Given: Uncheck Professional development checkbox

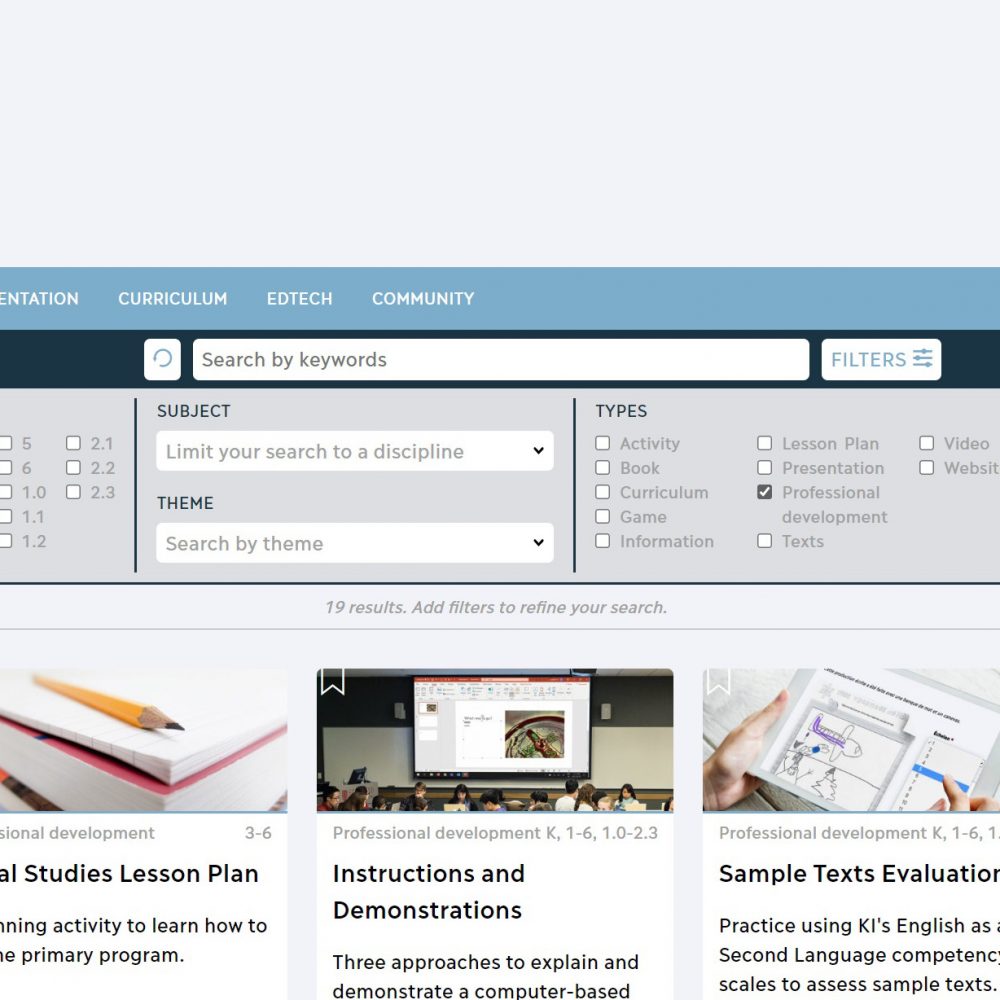Looking at the screenshot, I should tap(764, 492).
